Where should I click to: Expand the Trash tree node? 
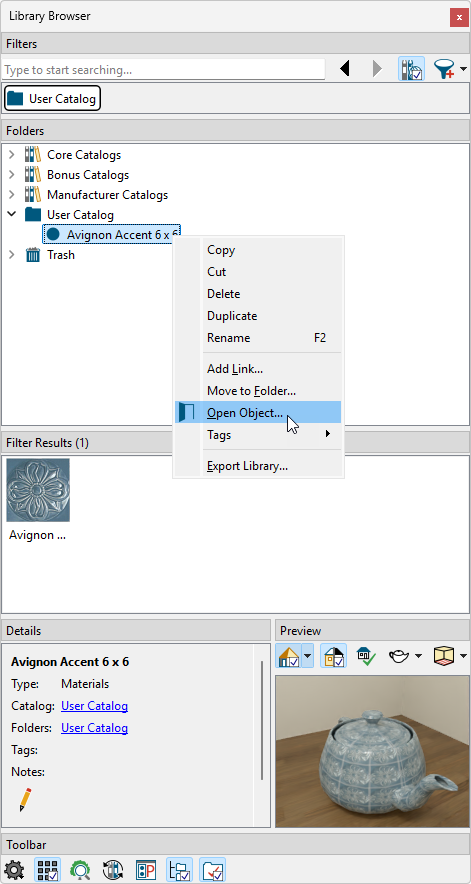[x=12, y=255]
